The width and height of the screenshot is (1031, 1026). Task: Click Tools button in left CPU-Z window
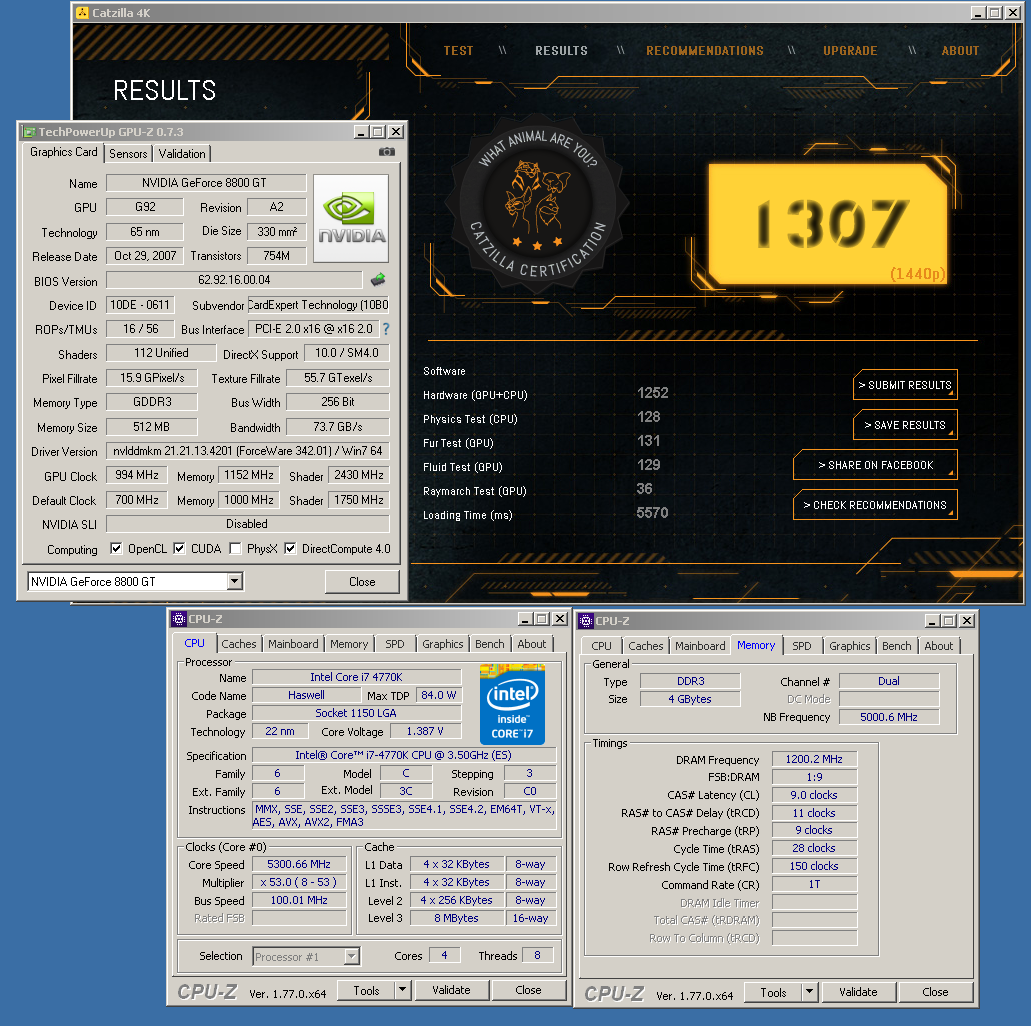pos(366,990)
